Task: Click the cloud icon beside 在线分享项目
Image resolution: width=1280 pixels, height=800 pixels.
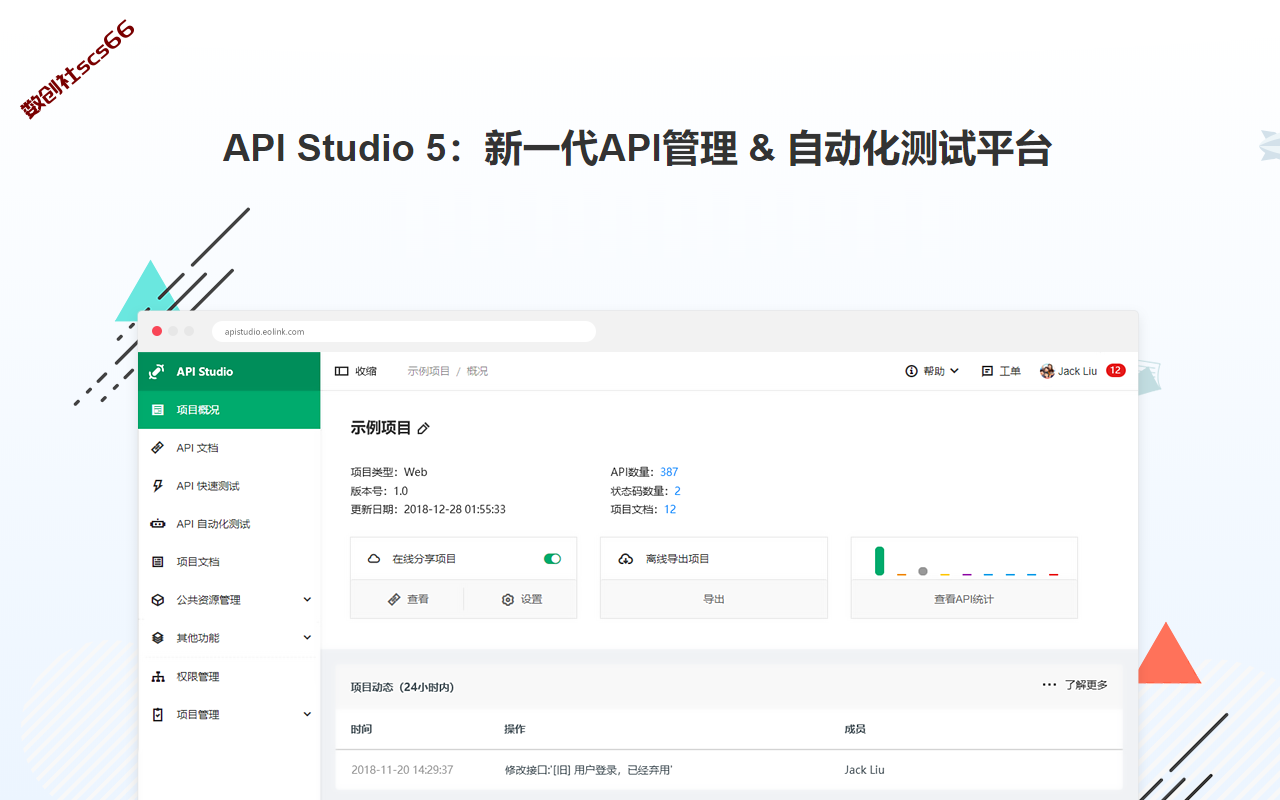Action: [374, 559]
